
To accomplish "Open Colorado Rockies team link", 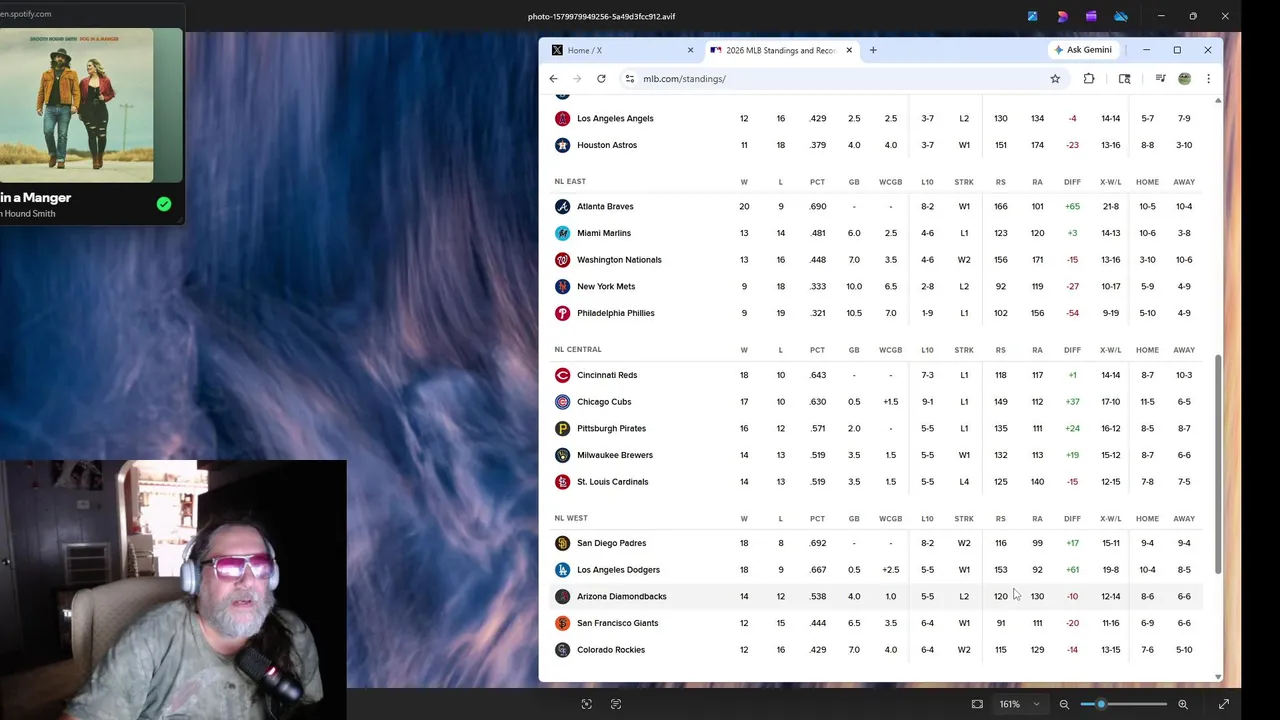I will click(x=611, y=650).
